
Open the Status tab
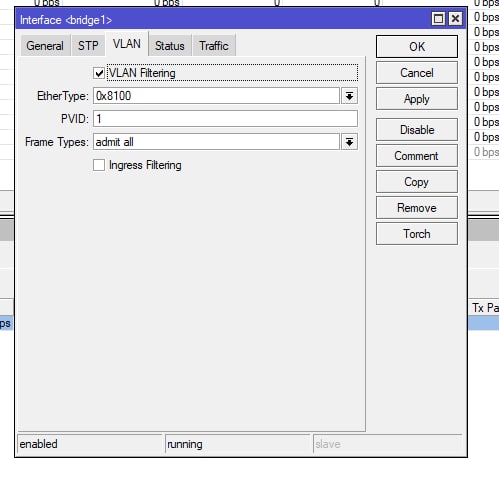(x=169, y=46)
